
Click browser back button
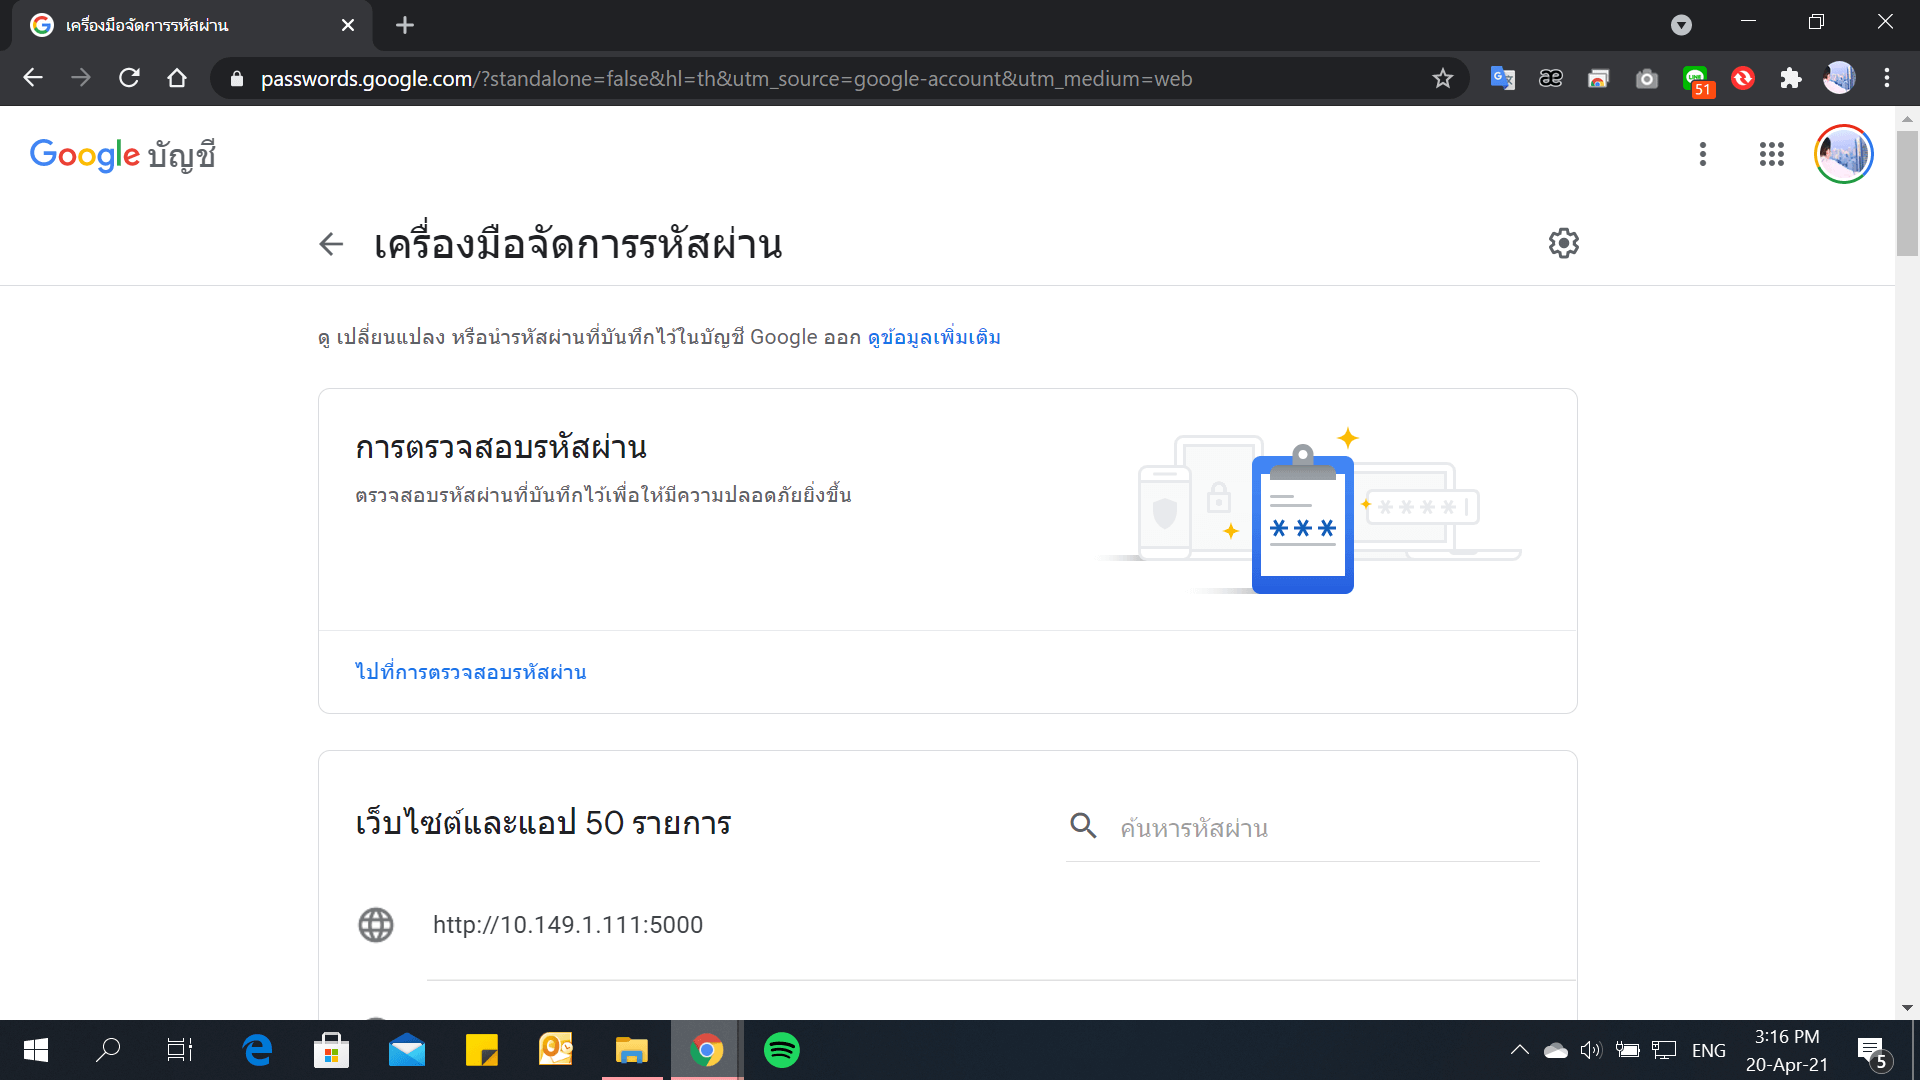[33, 78]
